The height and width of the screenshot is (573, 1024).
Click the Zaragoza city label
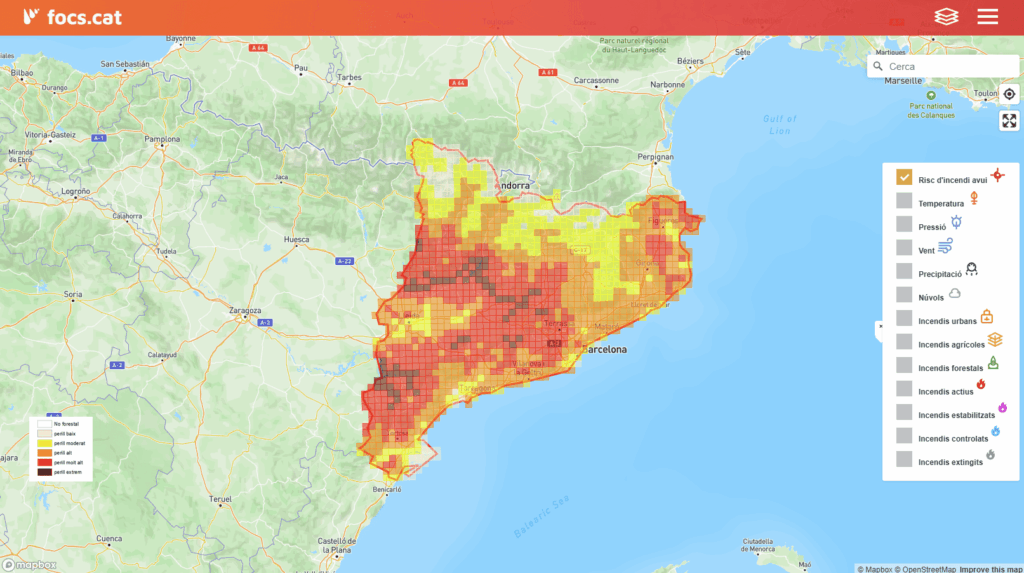coord(245,310)
